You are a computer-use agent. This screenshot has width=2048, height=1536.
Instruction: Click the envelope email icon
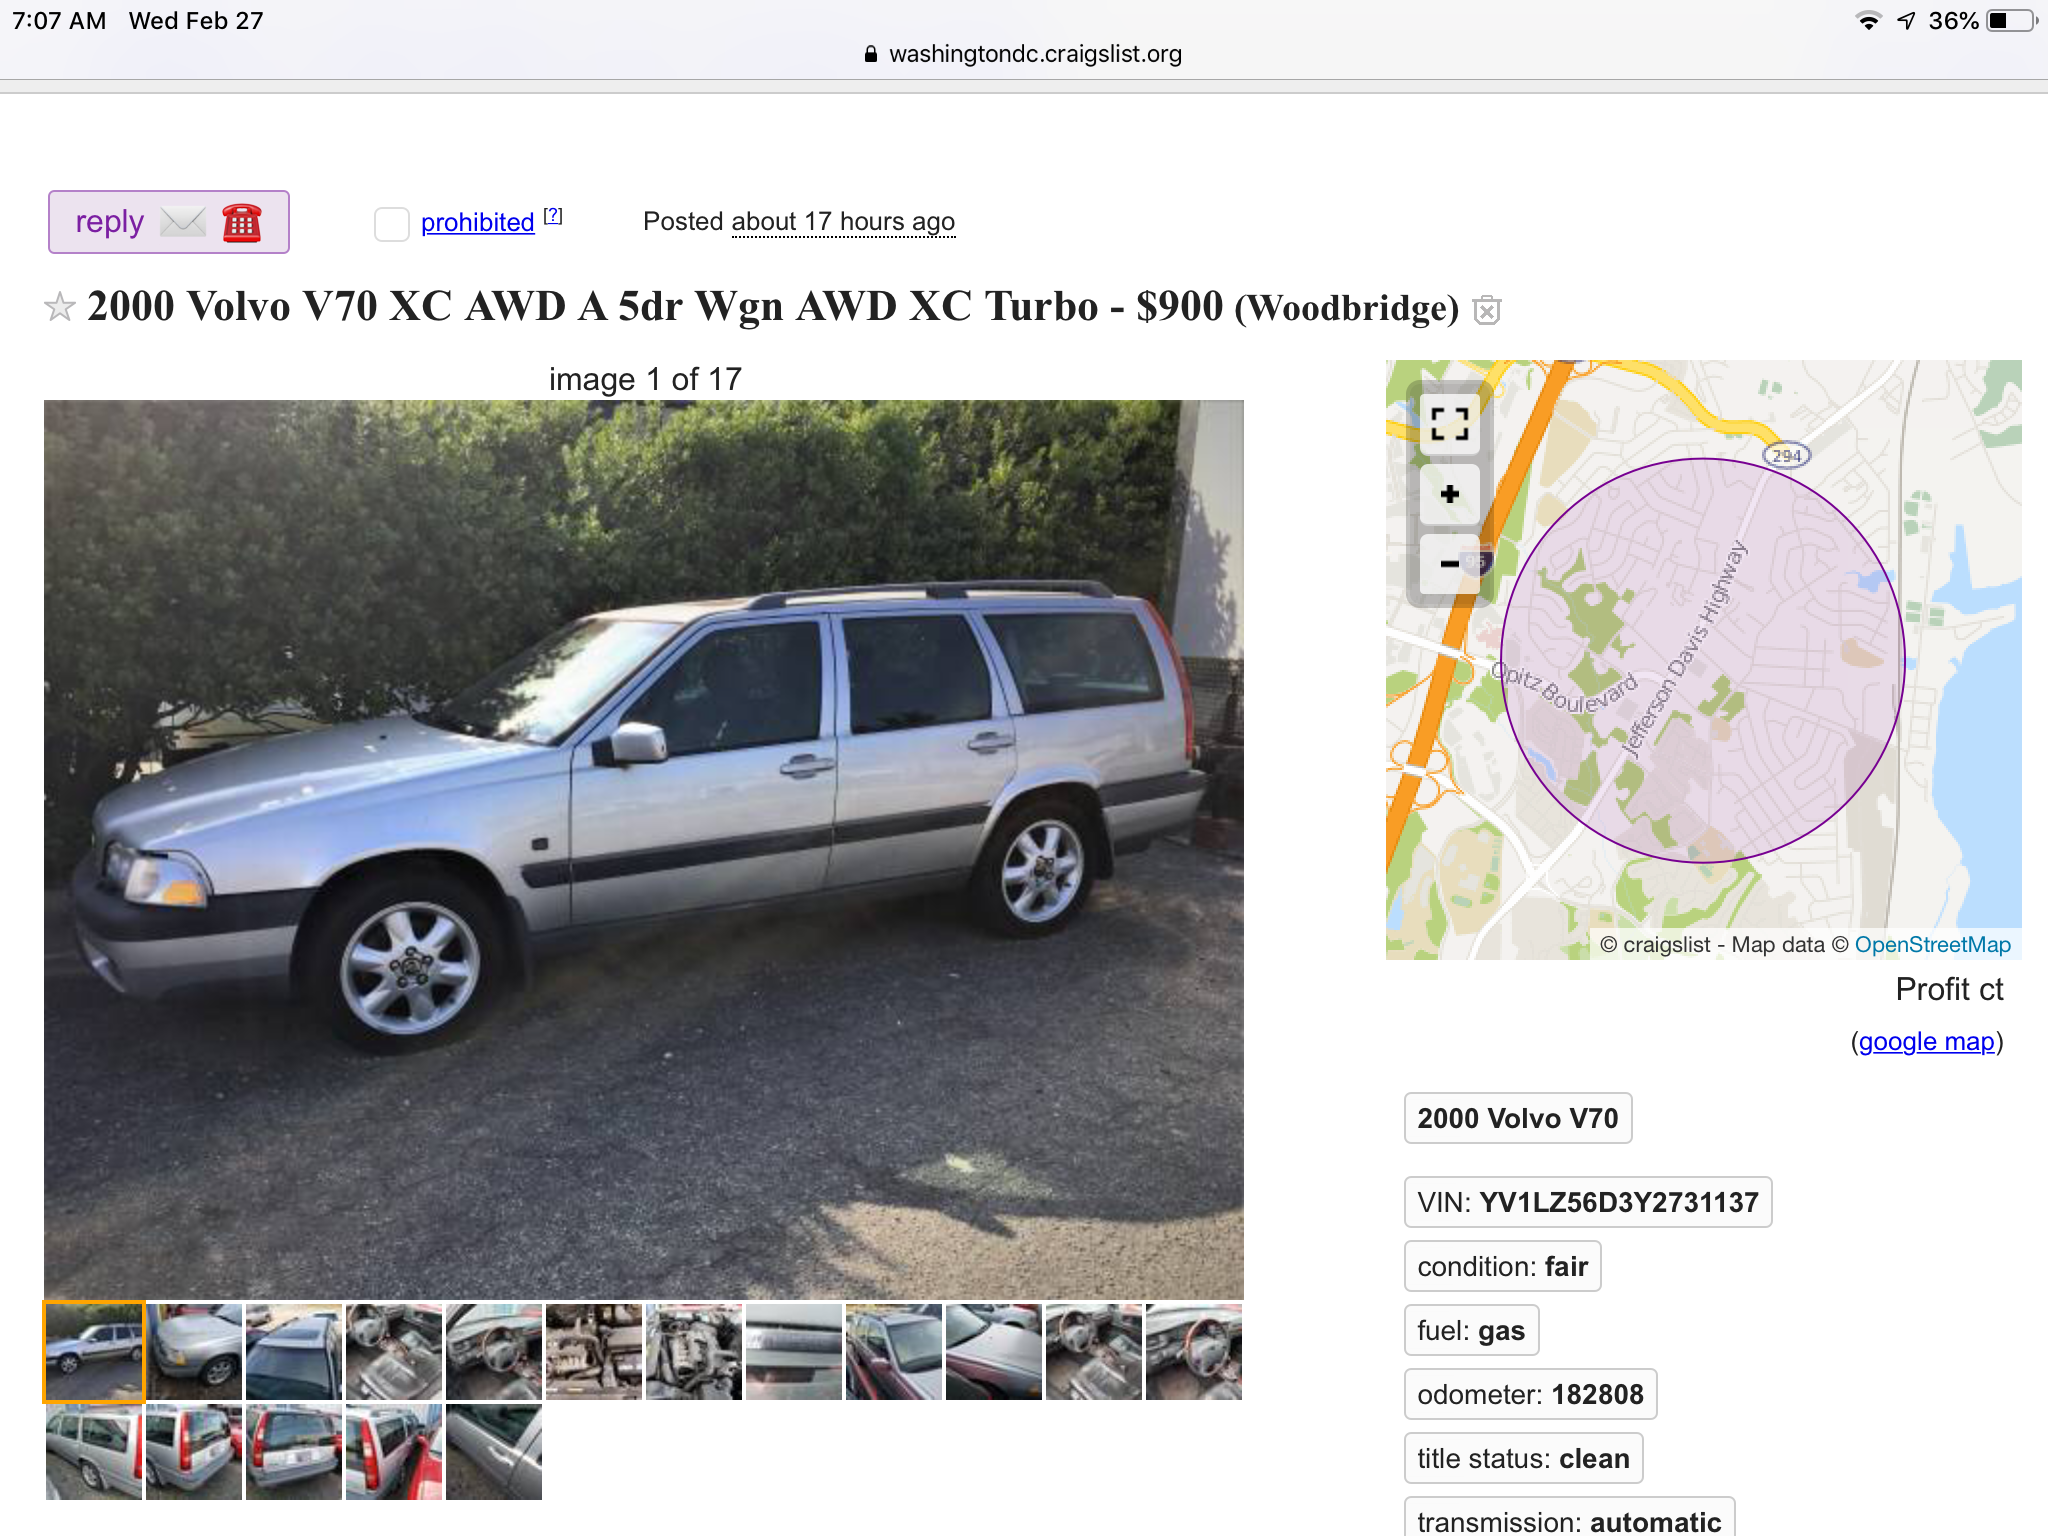point(183,222)
